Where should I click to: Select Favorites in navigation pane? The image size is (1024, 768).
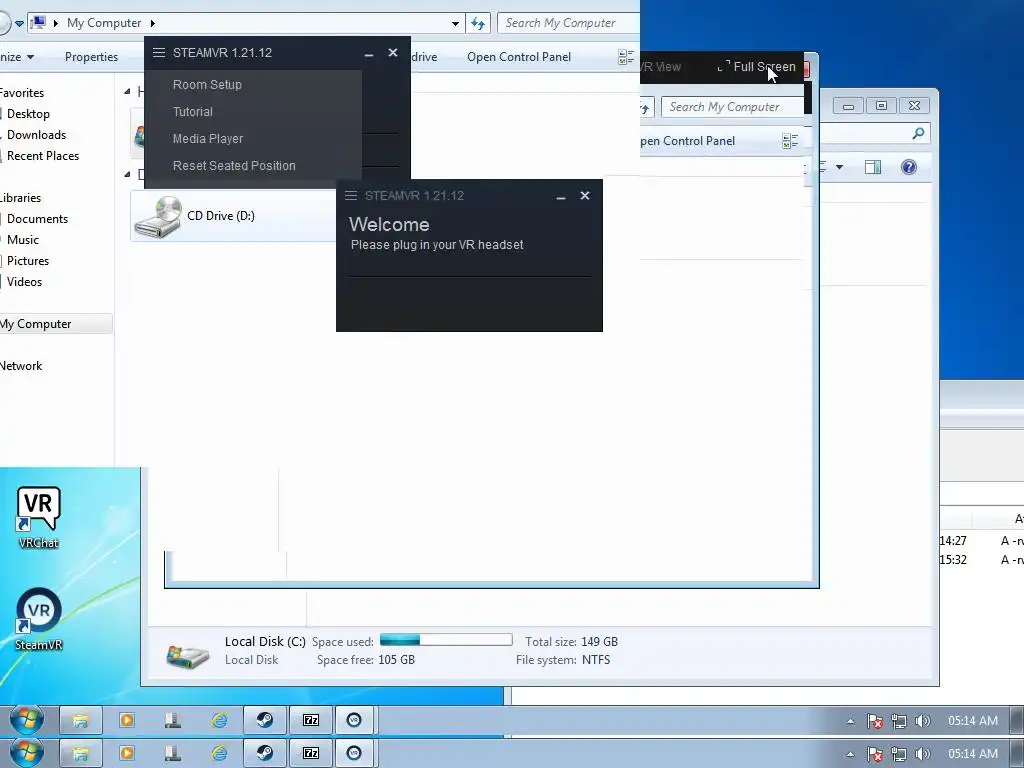pyautogui.click(x=22, y=93)
